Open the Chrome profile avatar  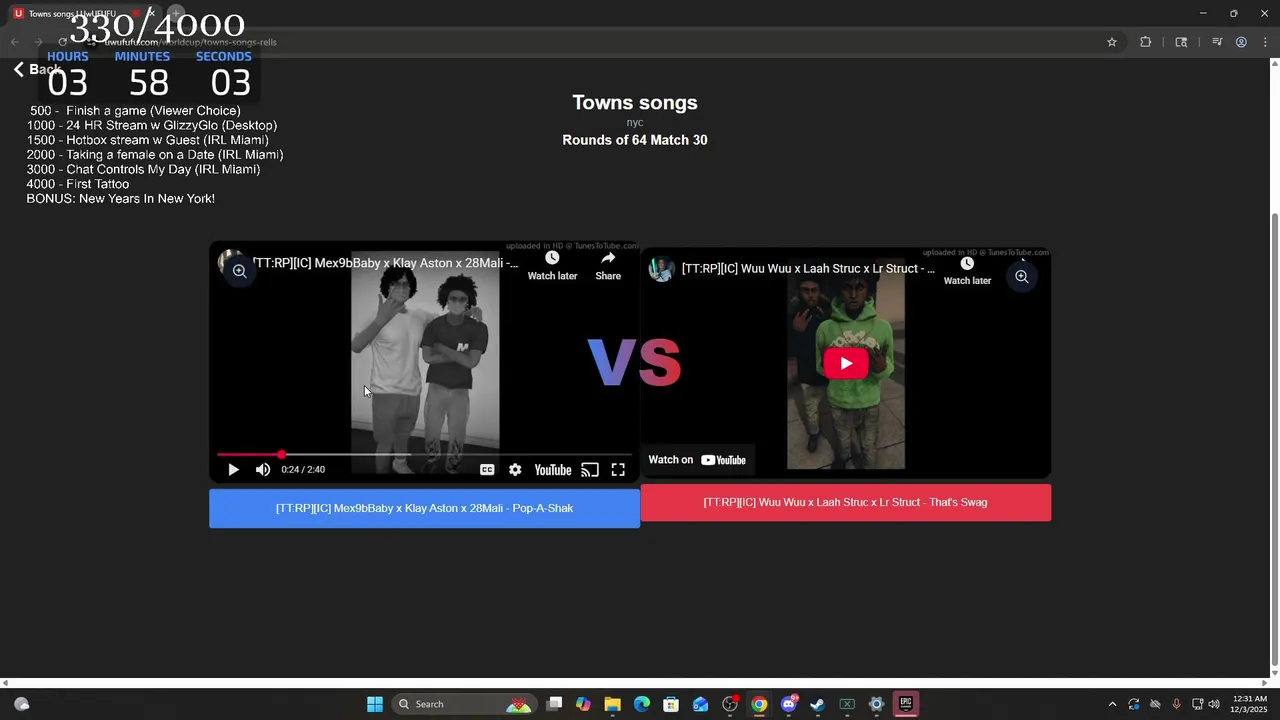(x=1241, y=42)
